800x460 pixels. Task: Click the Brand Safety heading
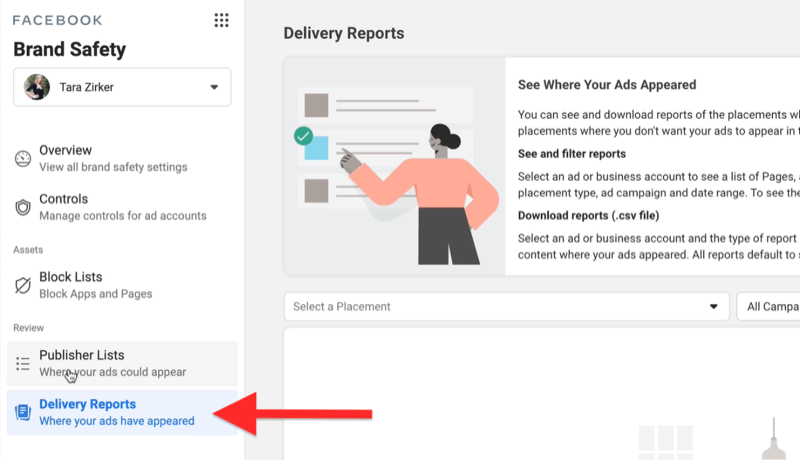click(x=69, y=49)
